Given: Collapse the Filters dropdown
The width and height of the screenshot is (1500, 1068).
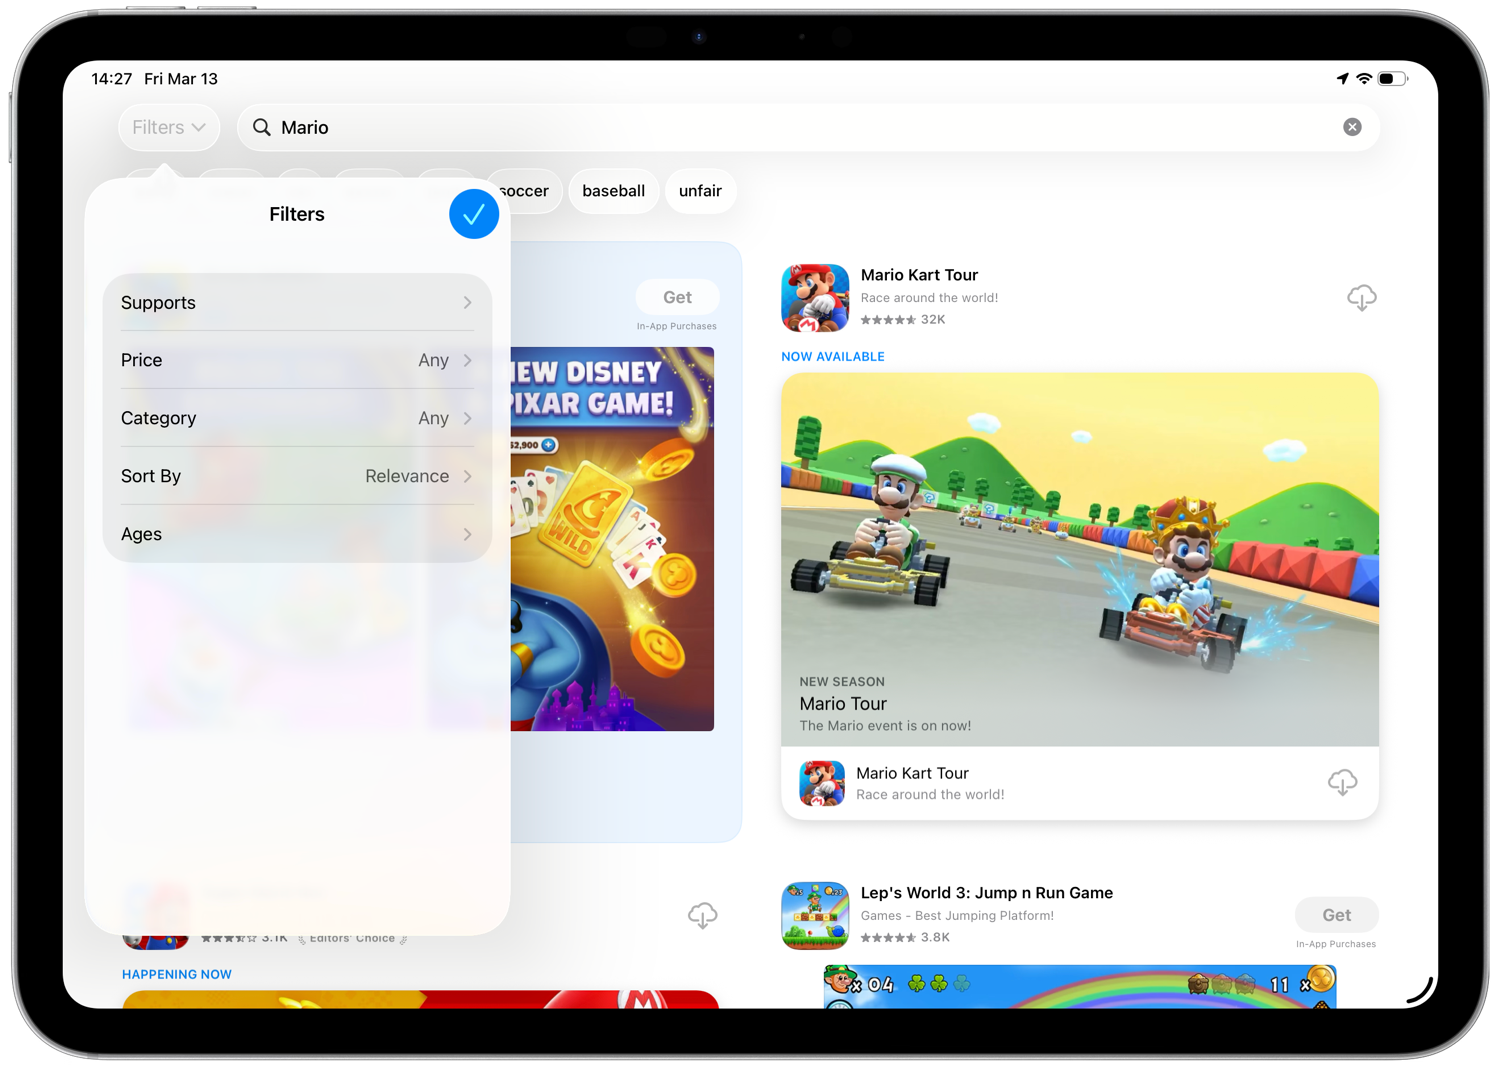Looking at the screenshot, I should [168, 127].
